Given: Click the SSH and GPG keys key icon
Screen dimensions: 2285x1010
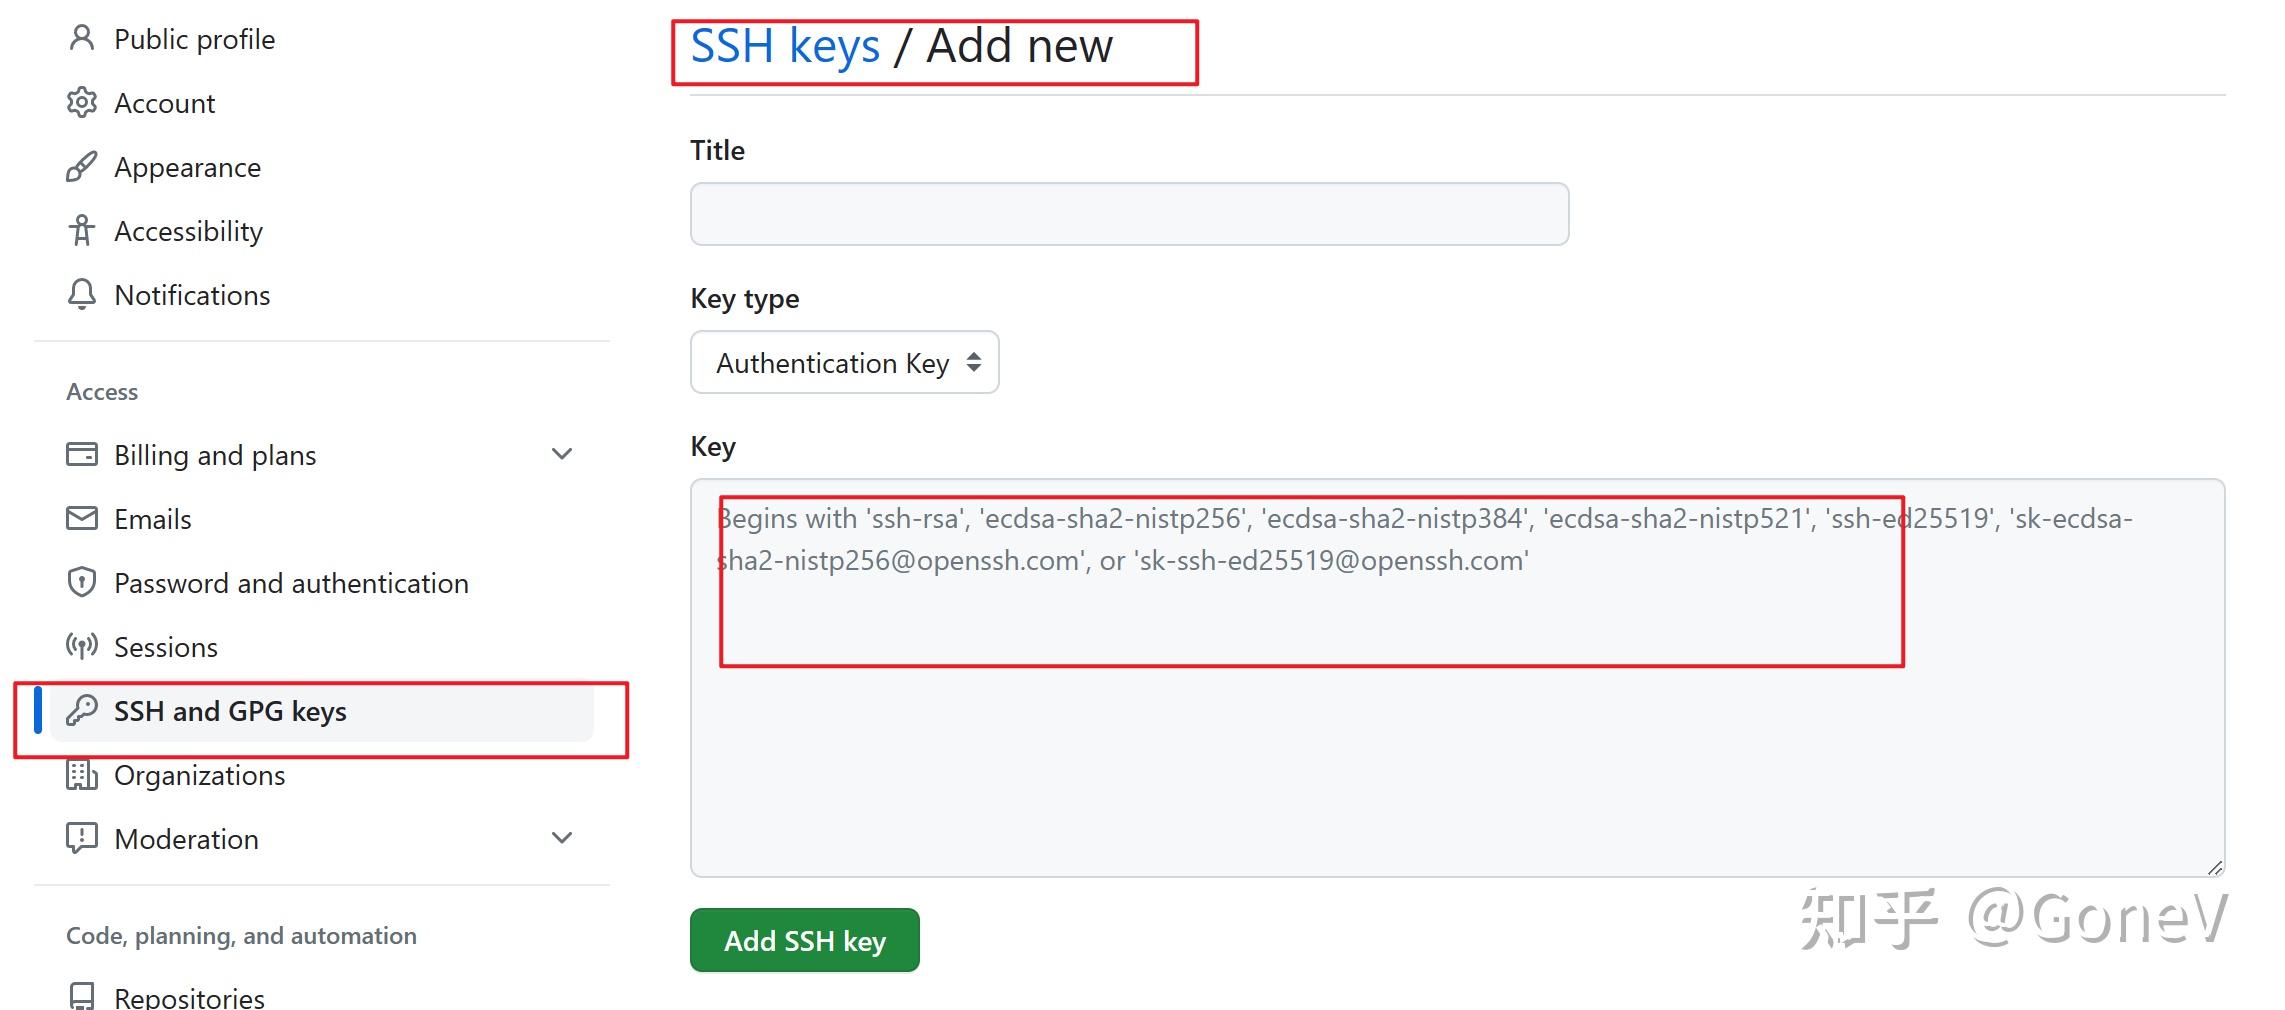Looking at the screenshot, I should [81, 711].
